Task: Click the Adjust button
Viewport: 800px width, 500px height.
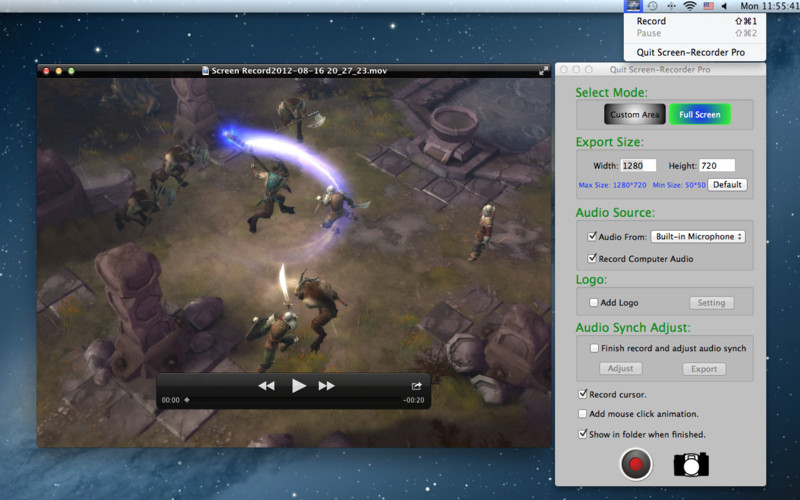Action: coord(620,368)
